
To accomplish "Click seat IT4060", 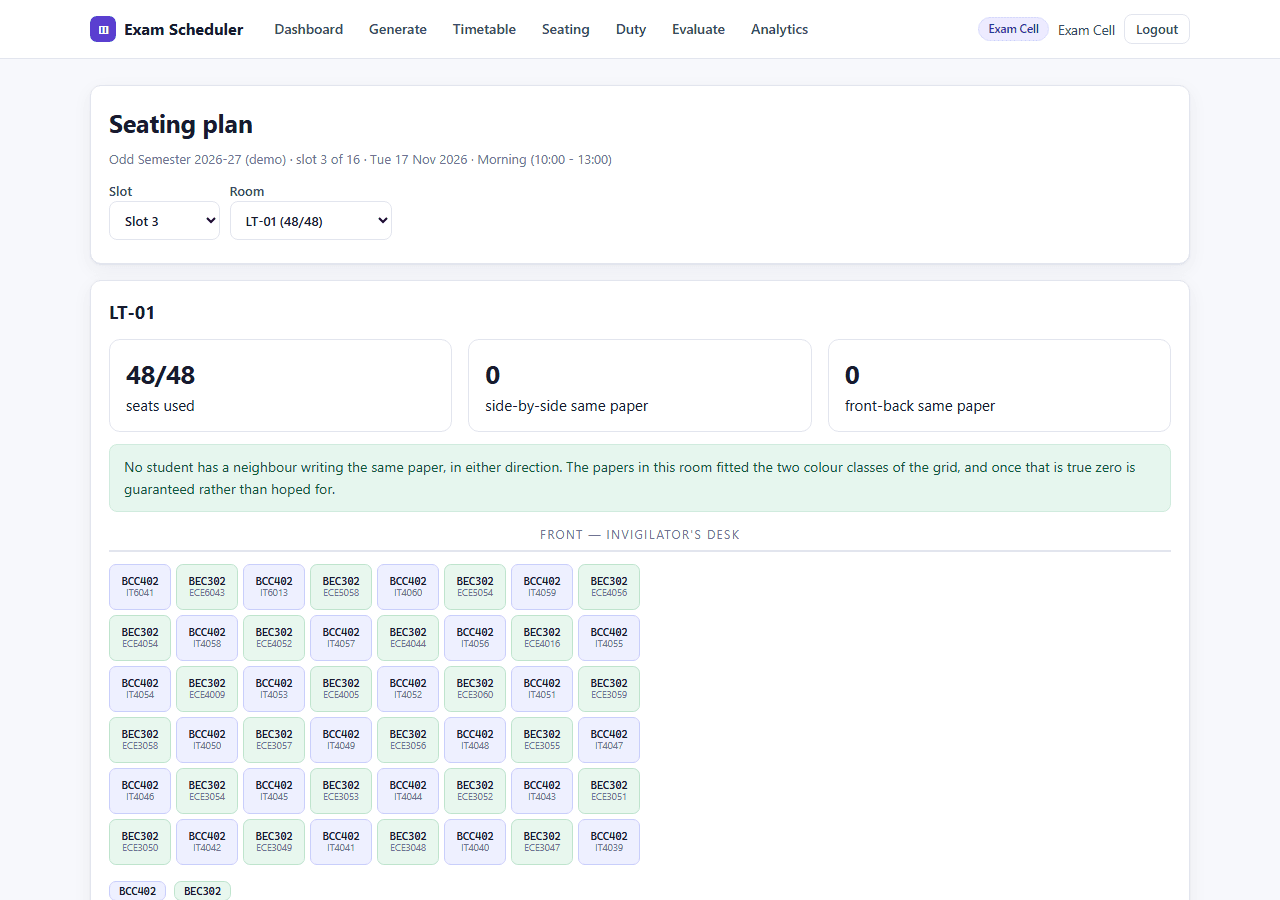I will coord(408,587).
